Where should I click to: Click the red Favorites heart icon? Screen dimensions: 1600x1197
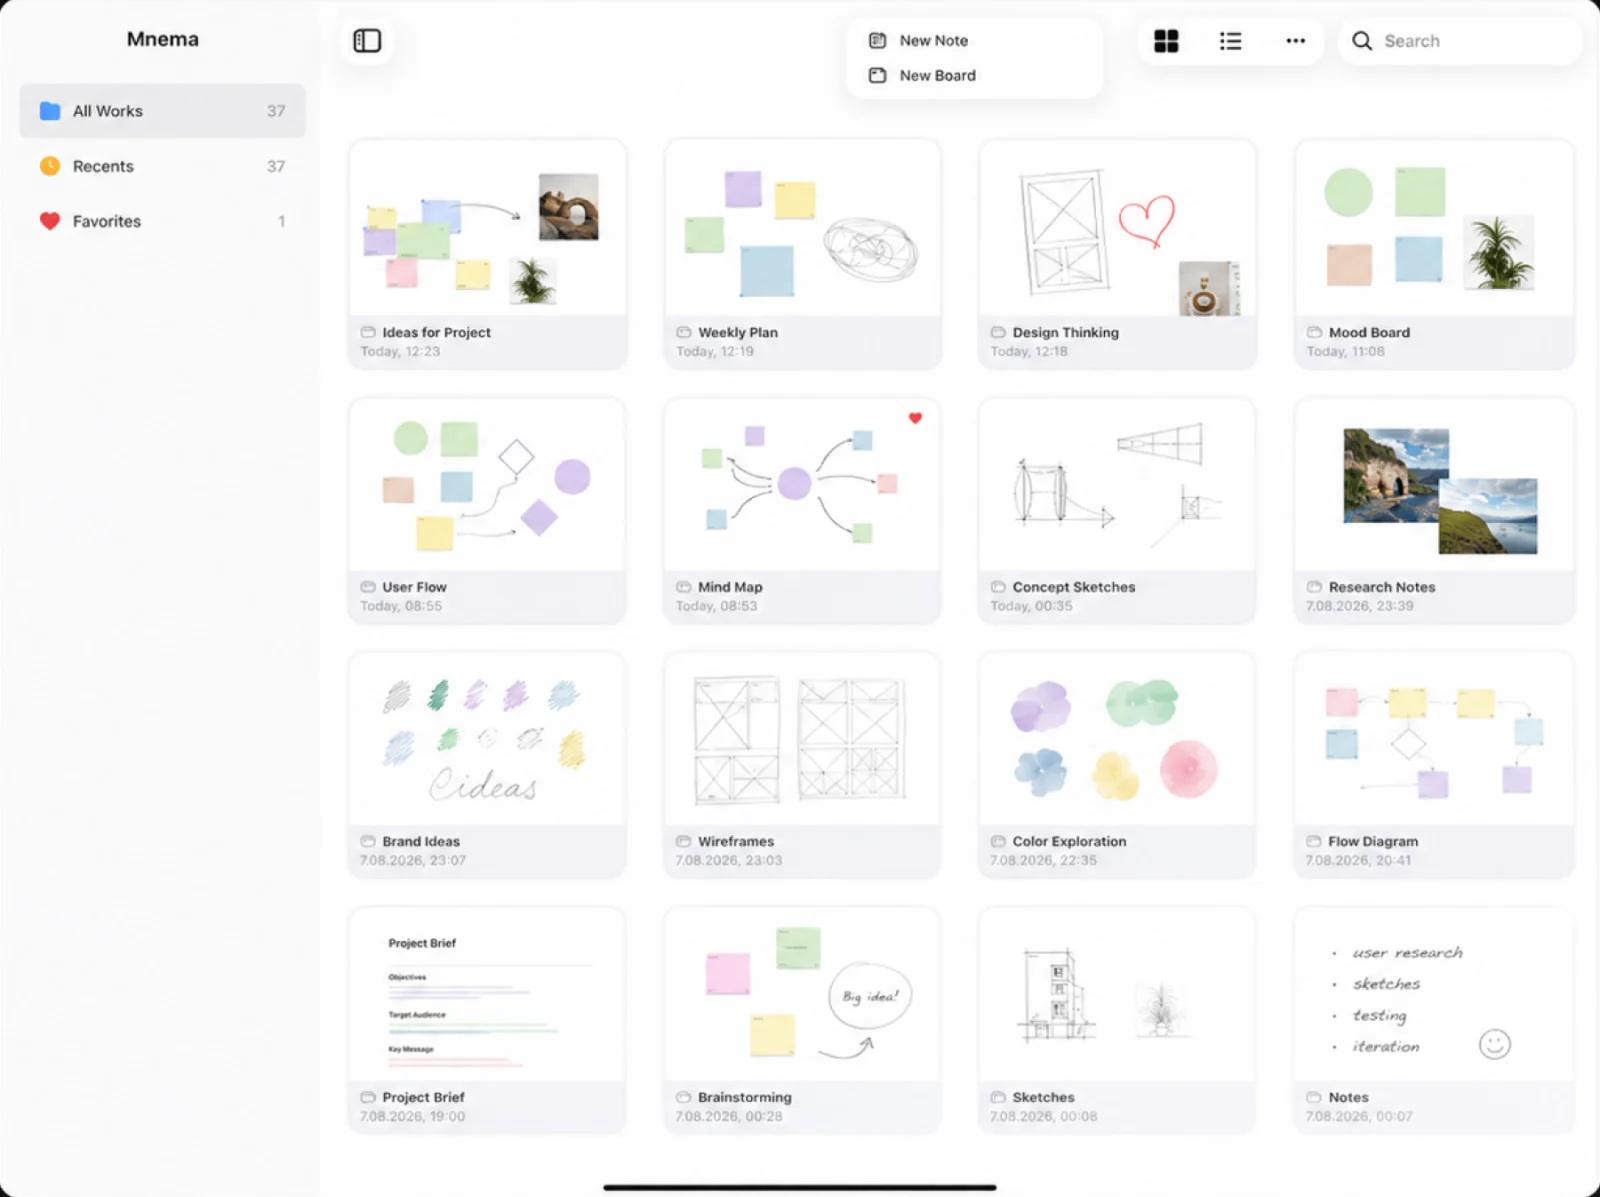(x=50, y=221)
